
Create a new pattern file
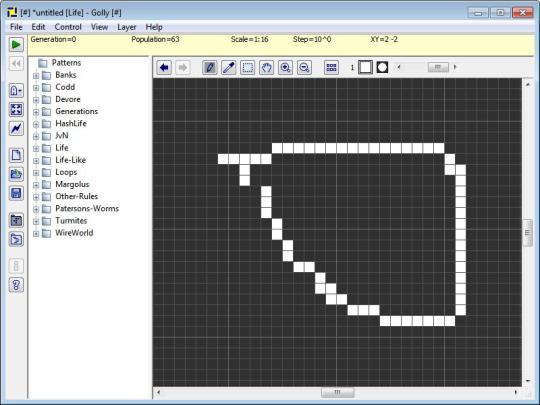point(16,155)
